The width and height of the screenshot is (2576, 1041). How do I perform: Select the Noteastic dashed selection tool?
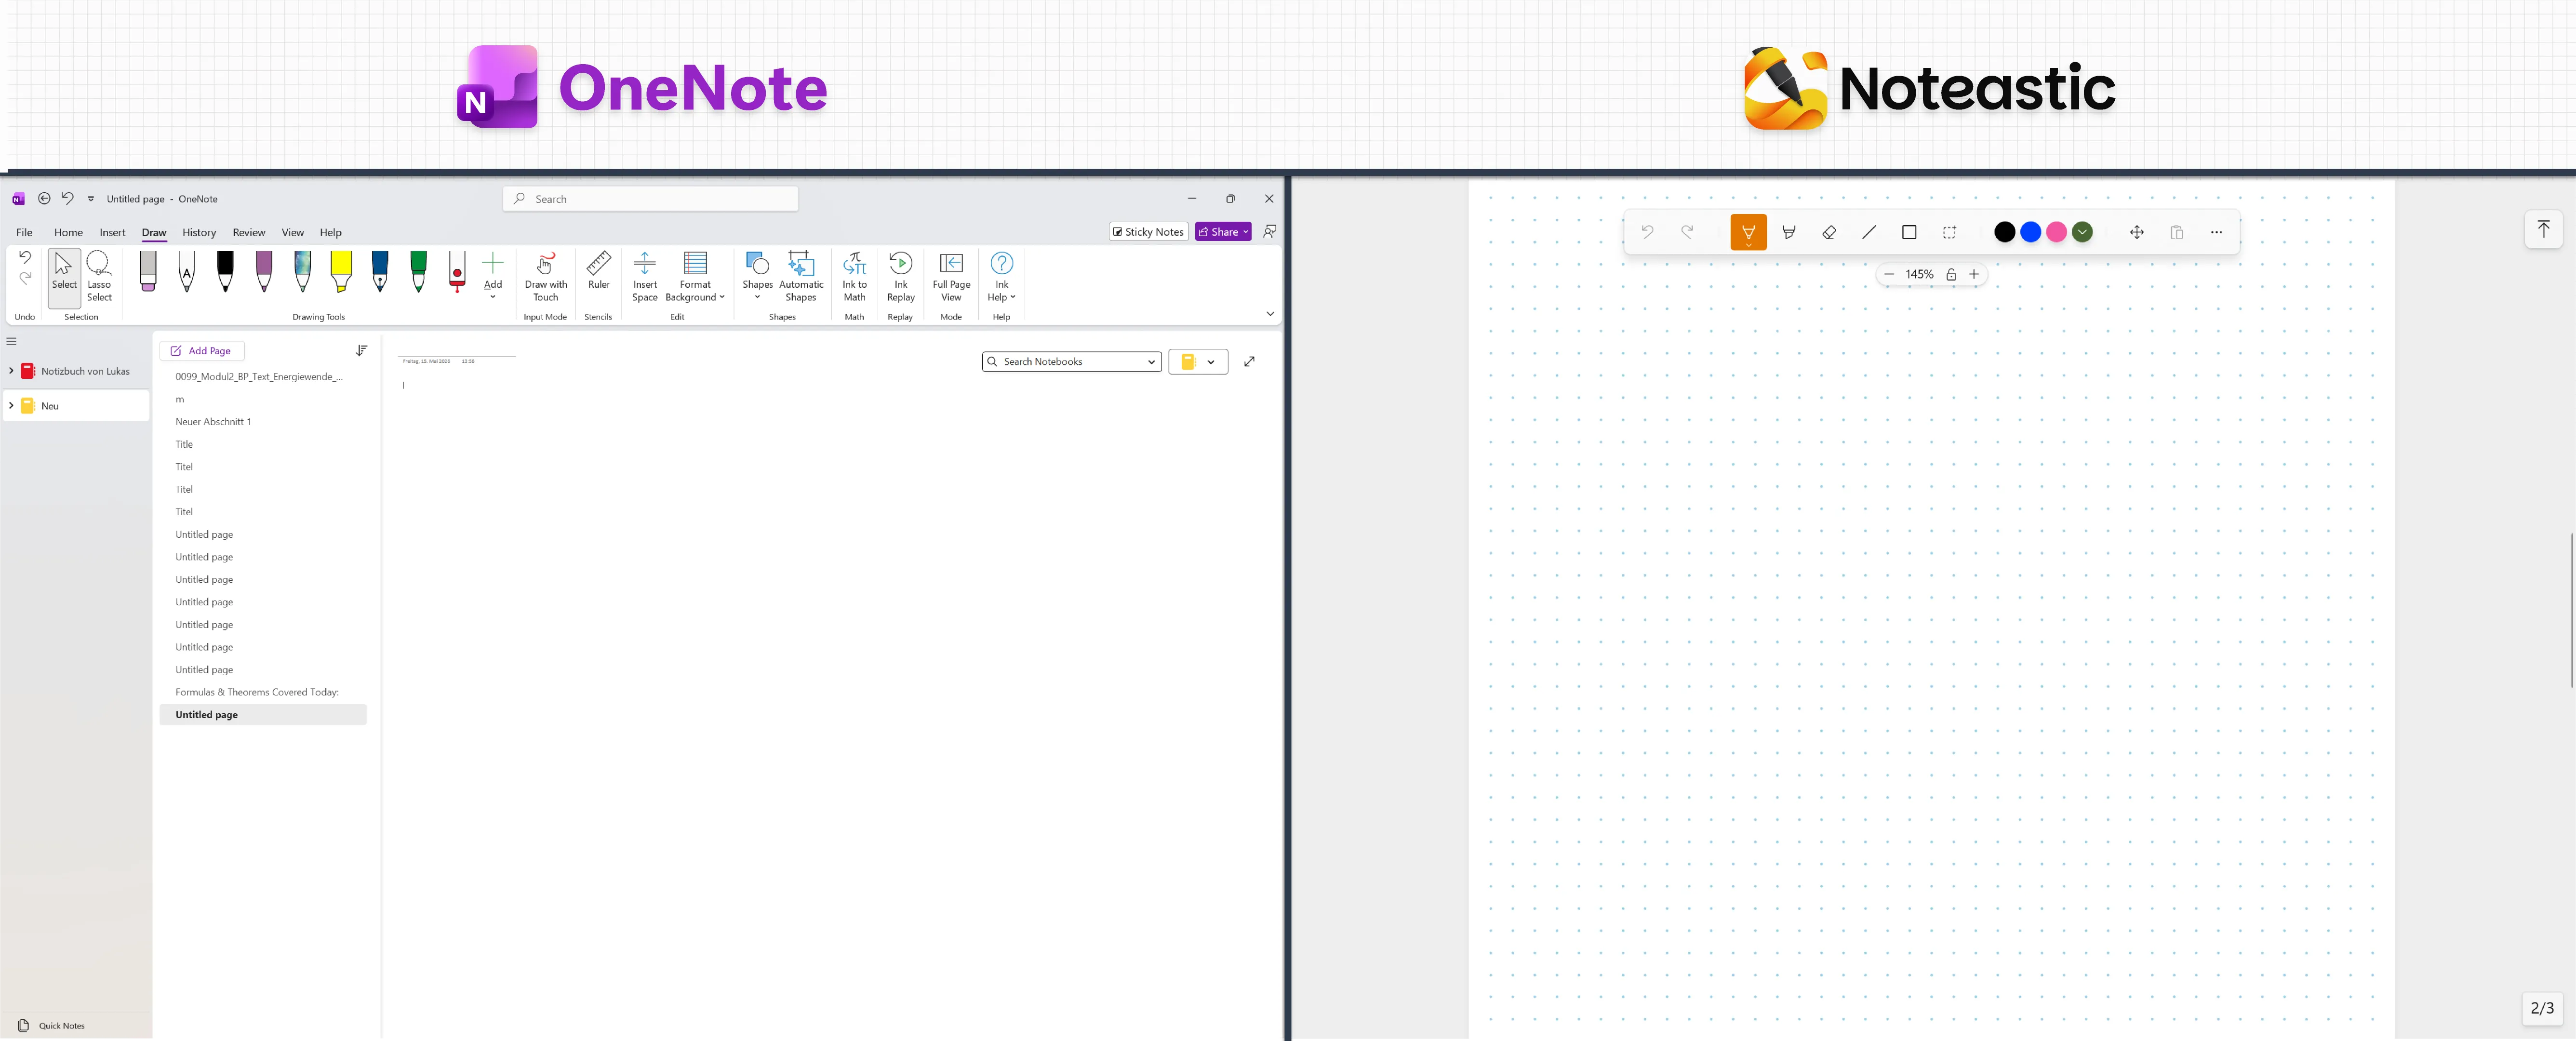pyautogui.click(x=1949, y=232)
